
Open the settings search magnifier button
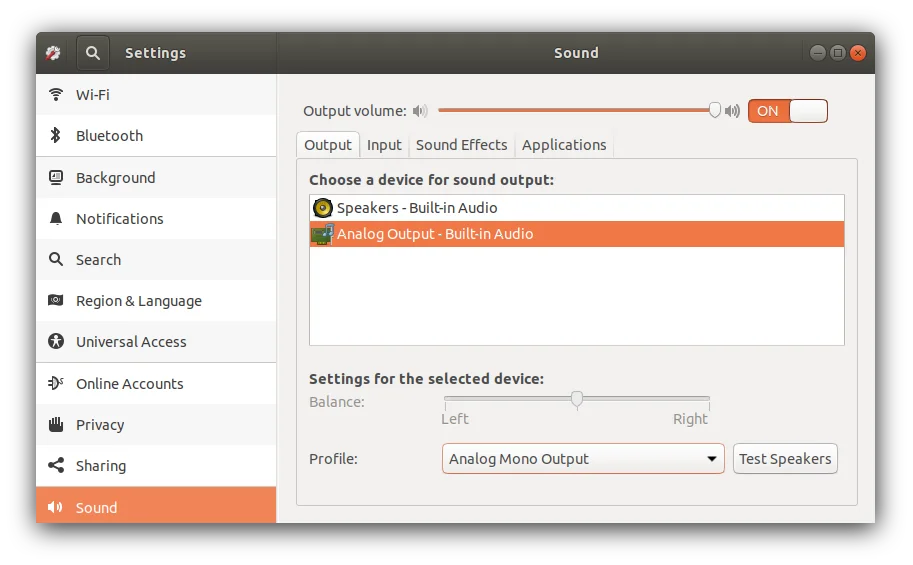93,53
